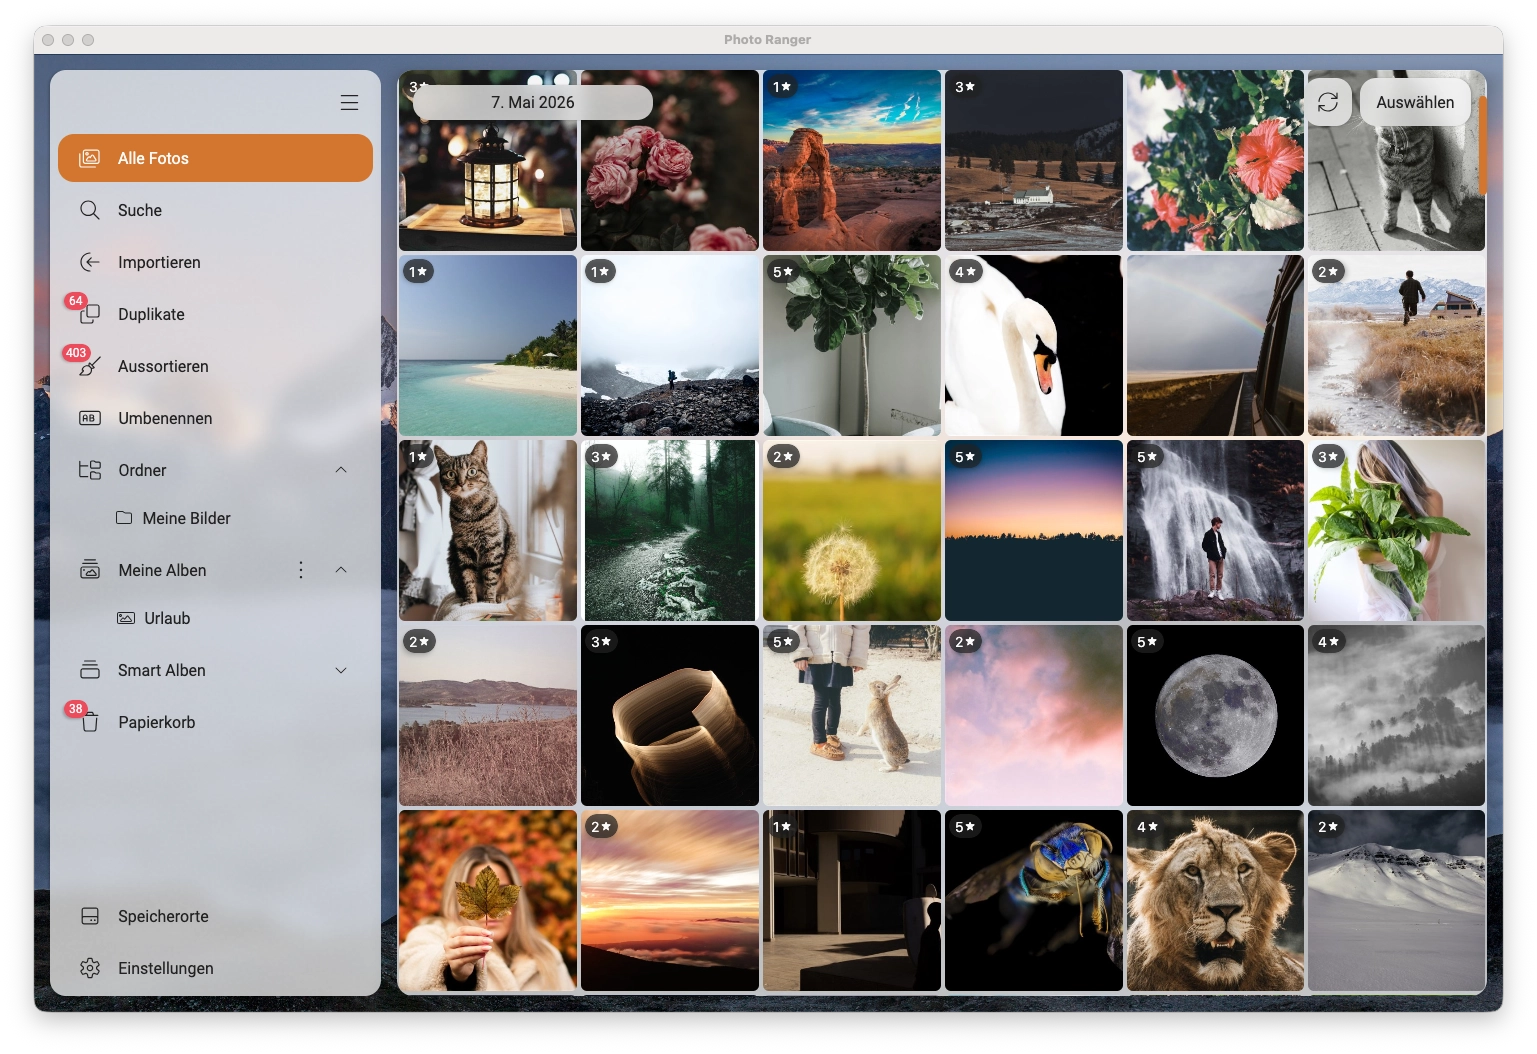Open the Speicherorte entry
Screen dimensions: 1537x1054
215,916
